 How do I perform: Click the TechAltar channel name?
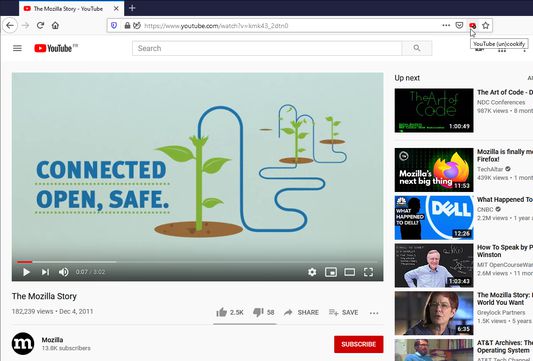tap(490, 169)
